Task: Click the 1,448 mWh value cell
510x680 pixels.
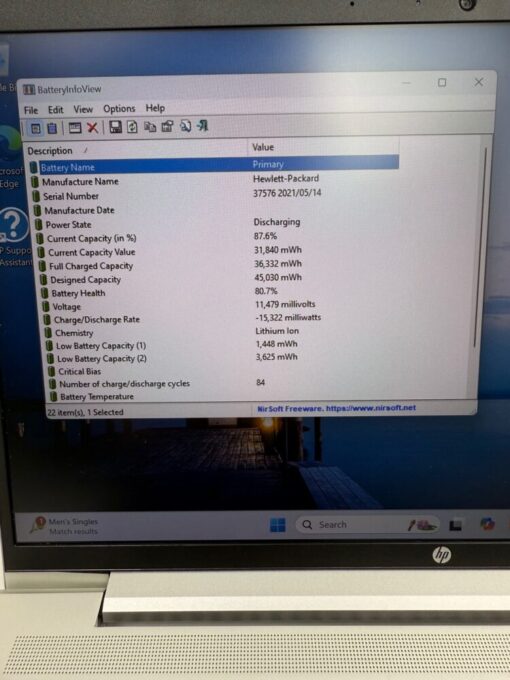Action: [277, 344]
